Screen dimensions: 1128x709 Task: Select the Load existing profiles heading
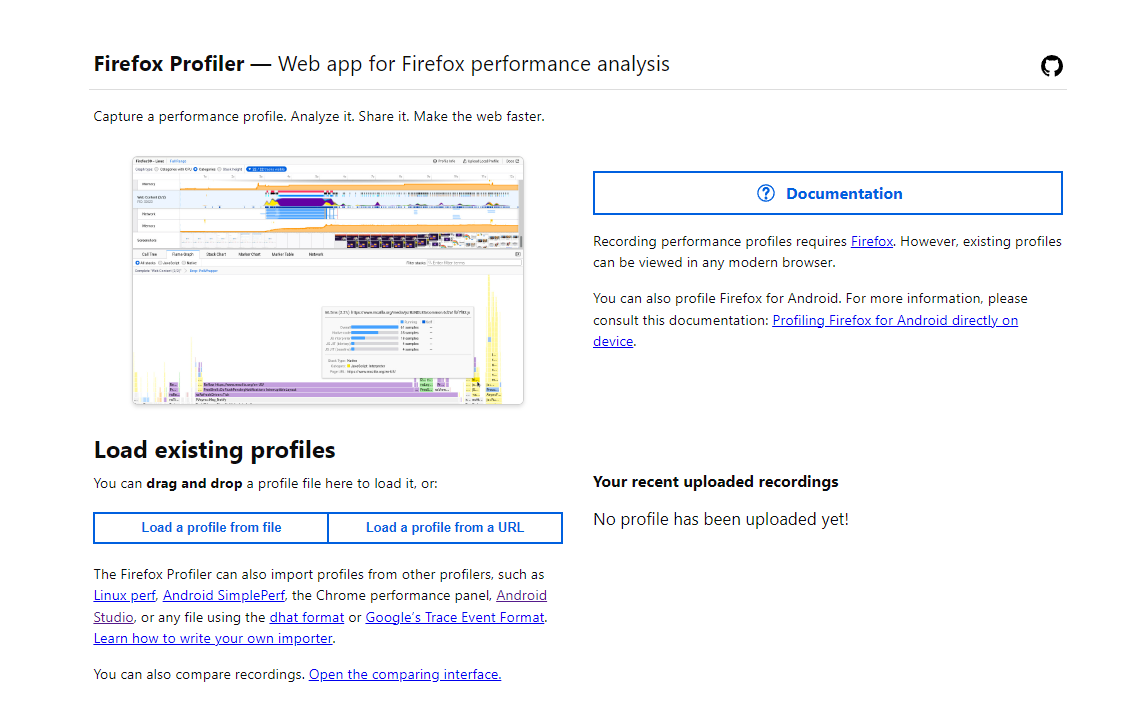[214, 450]
